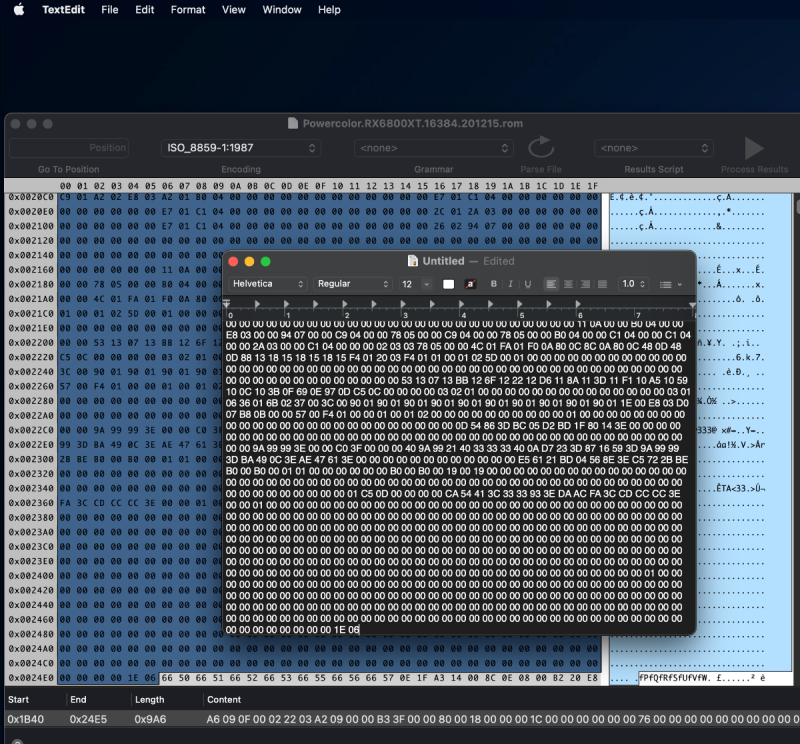Viewport: 800px width, 744px height.
Task: Click the Content column header
Action: (x=224, y=699)
